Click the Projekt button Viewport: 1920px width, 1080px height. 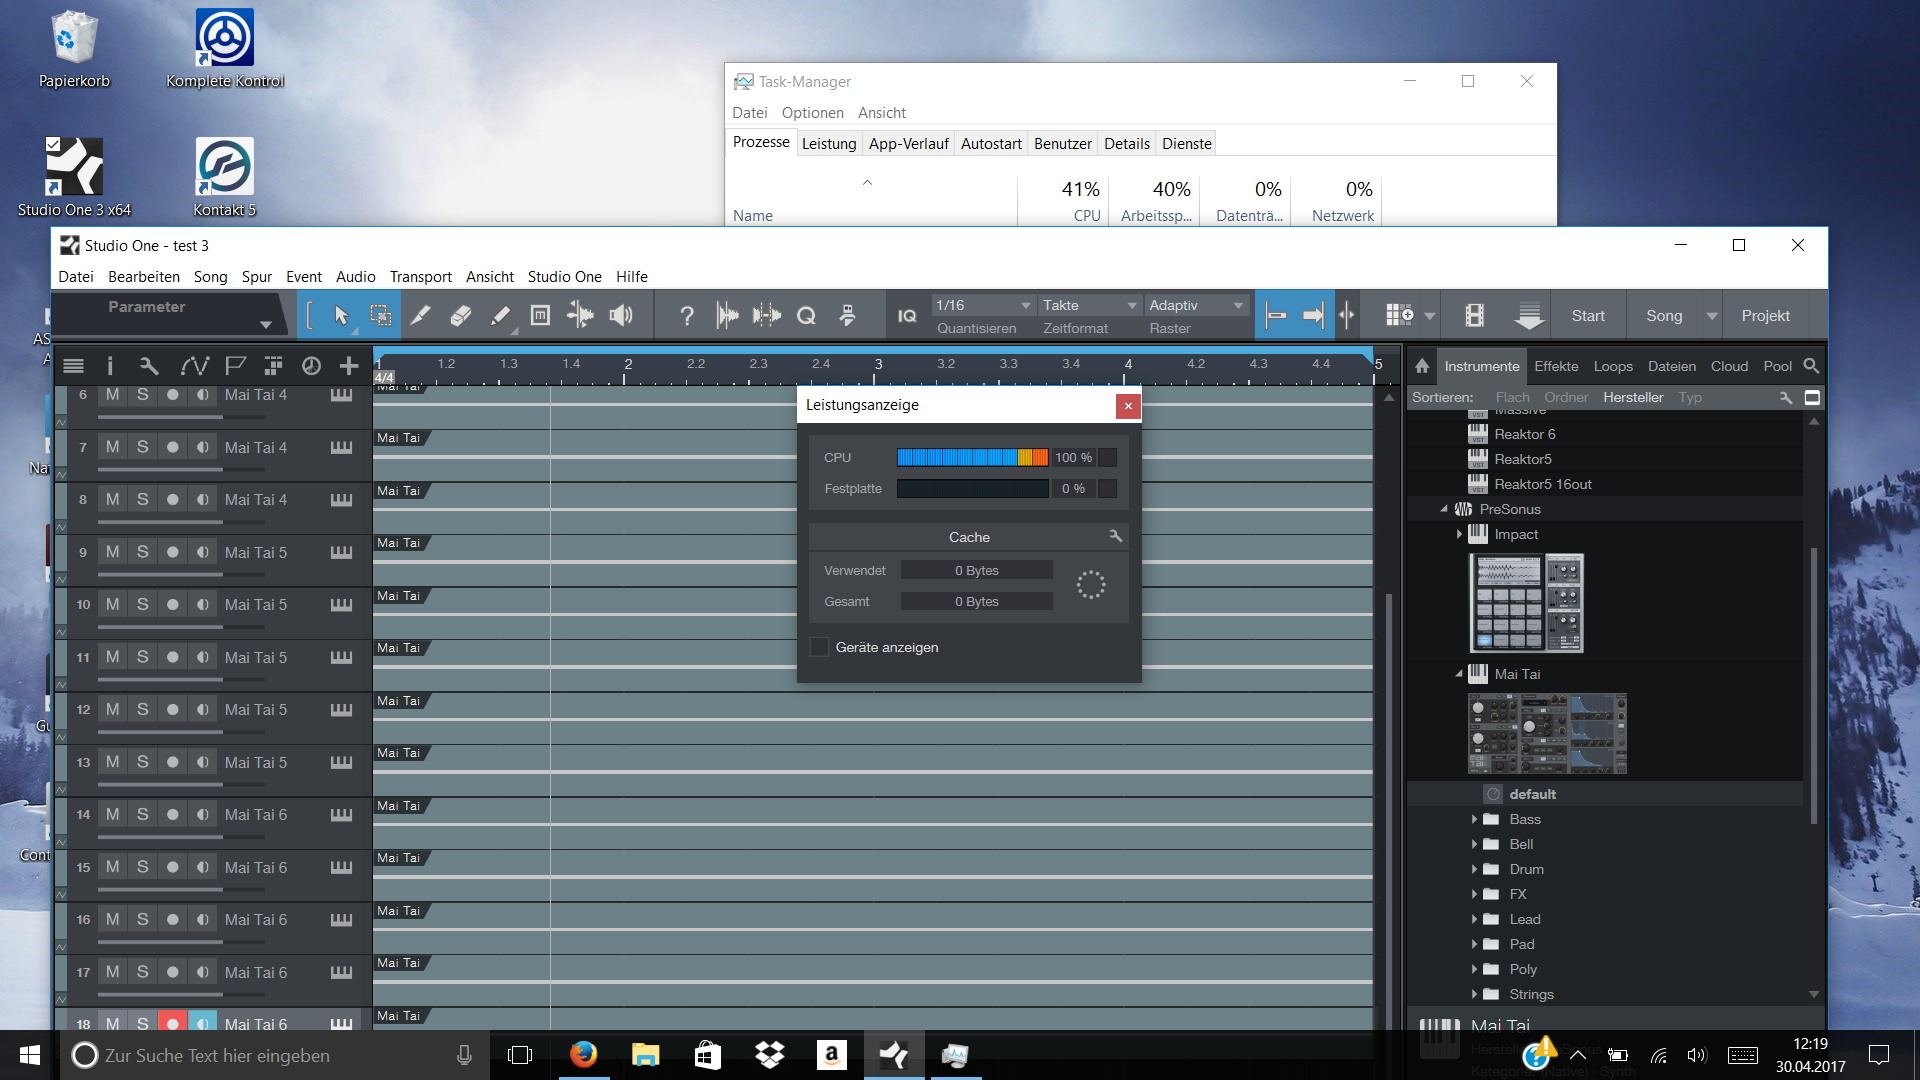coord(1765,316)
